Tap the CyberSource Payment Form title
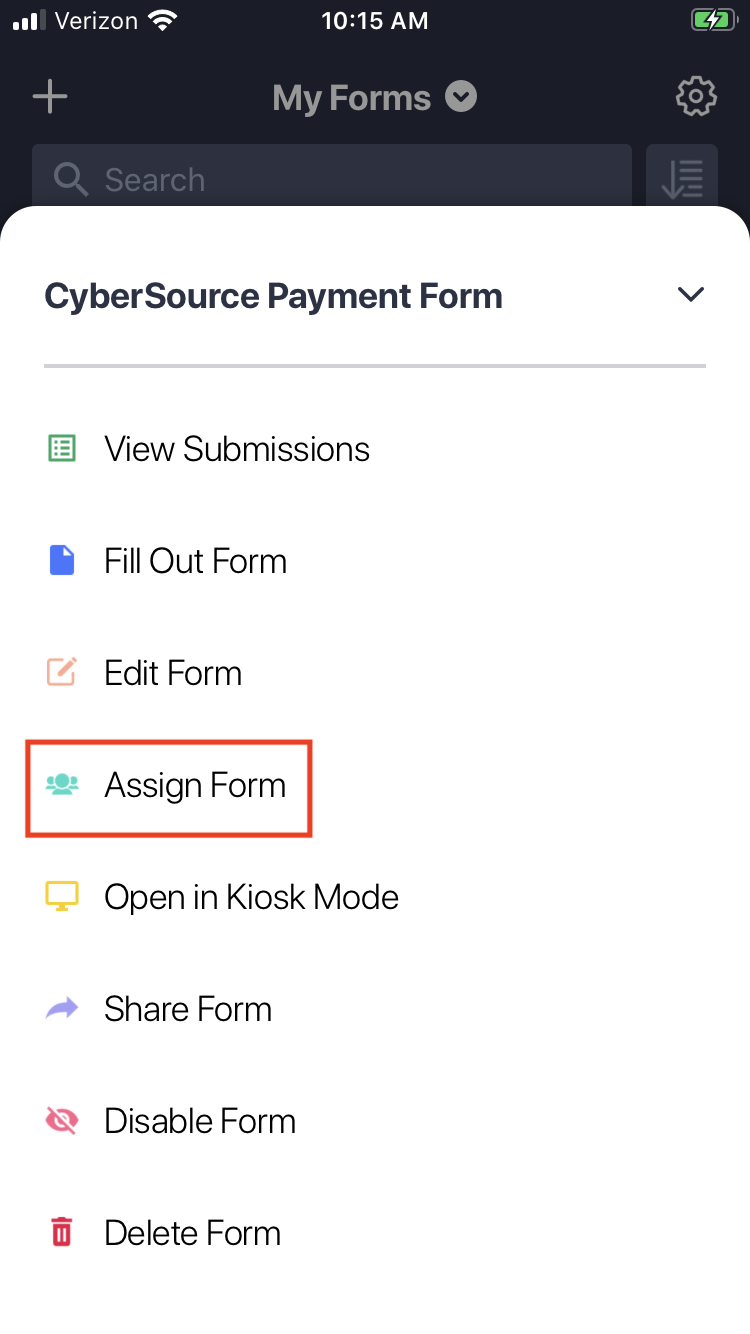This screenshot has width=750, height=1334. tap(273, 295)
